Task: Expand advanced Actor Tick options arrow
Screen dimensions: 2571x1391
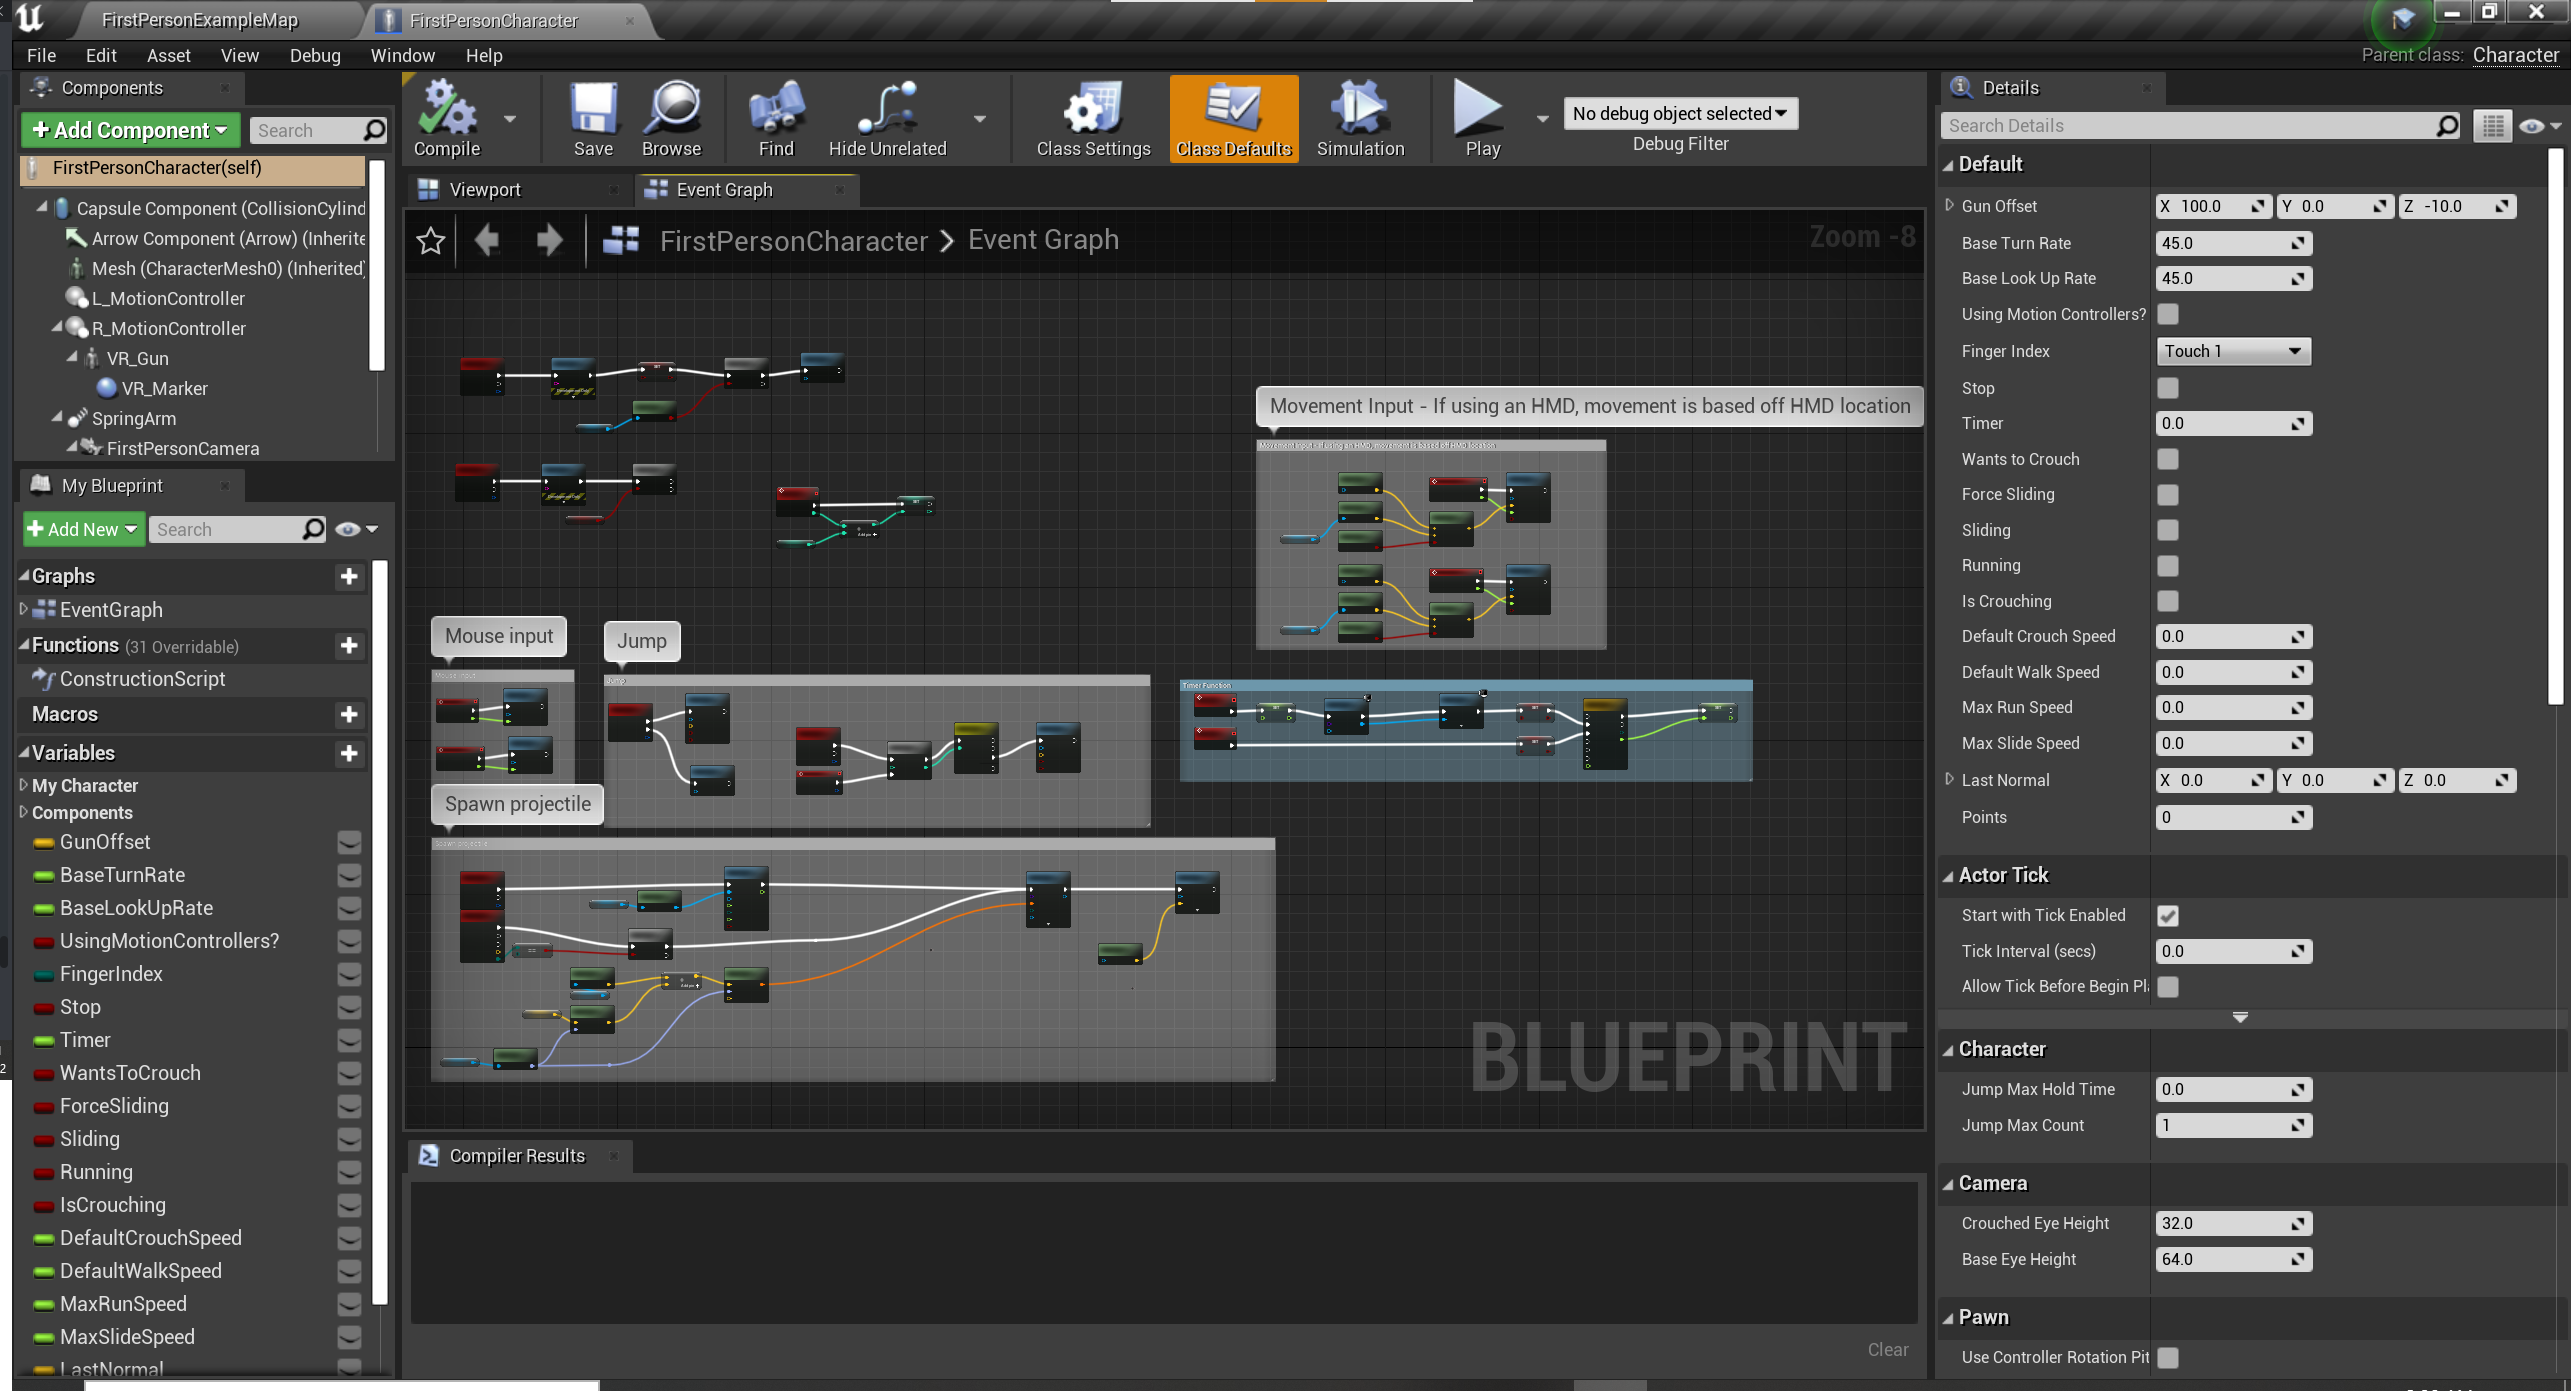Action: tap(2240, 1018)
